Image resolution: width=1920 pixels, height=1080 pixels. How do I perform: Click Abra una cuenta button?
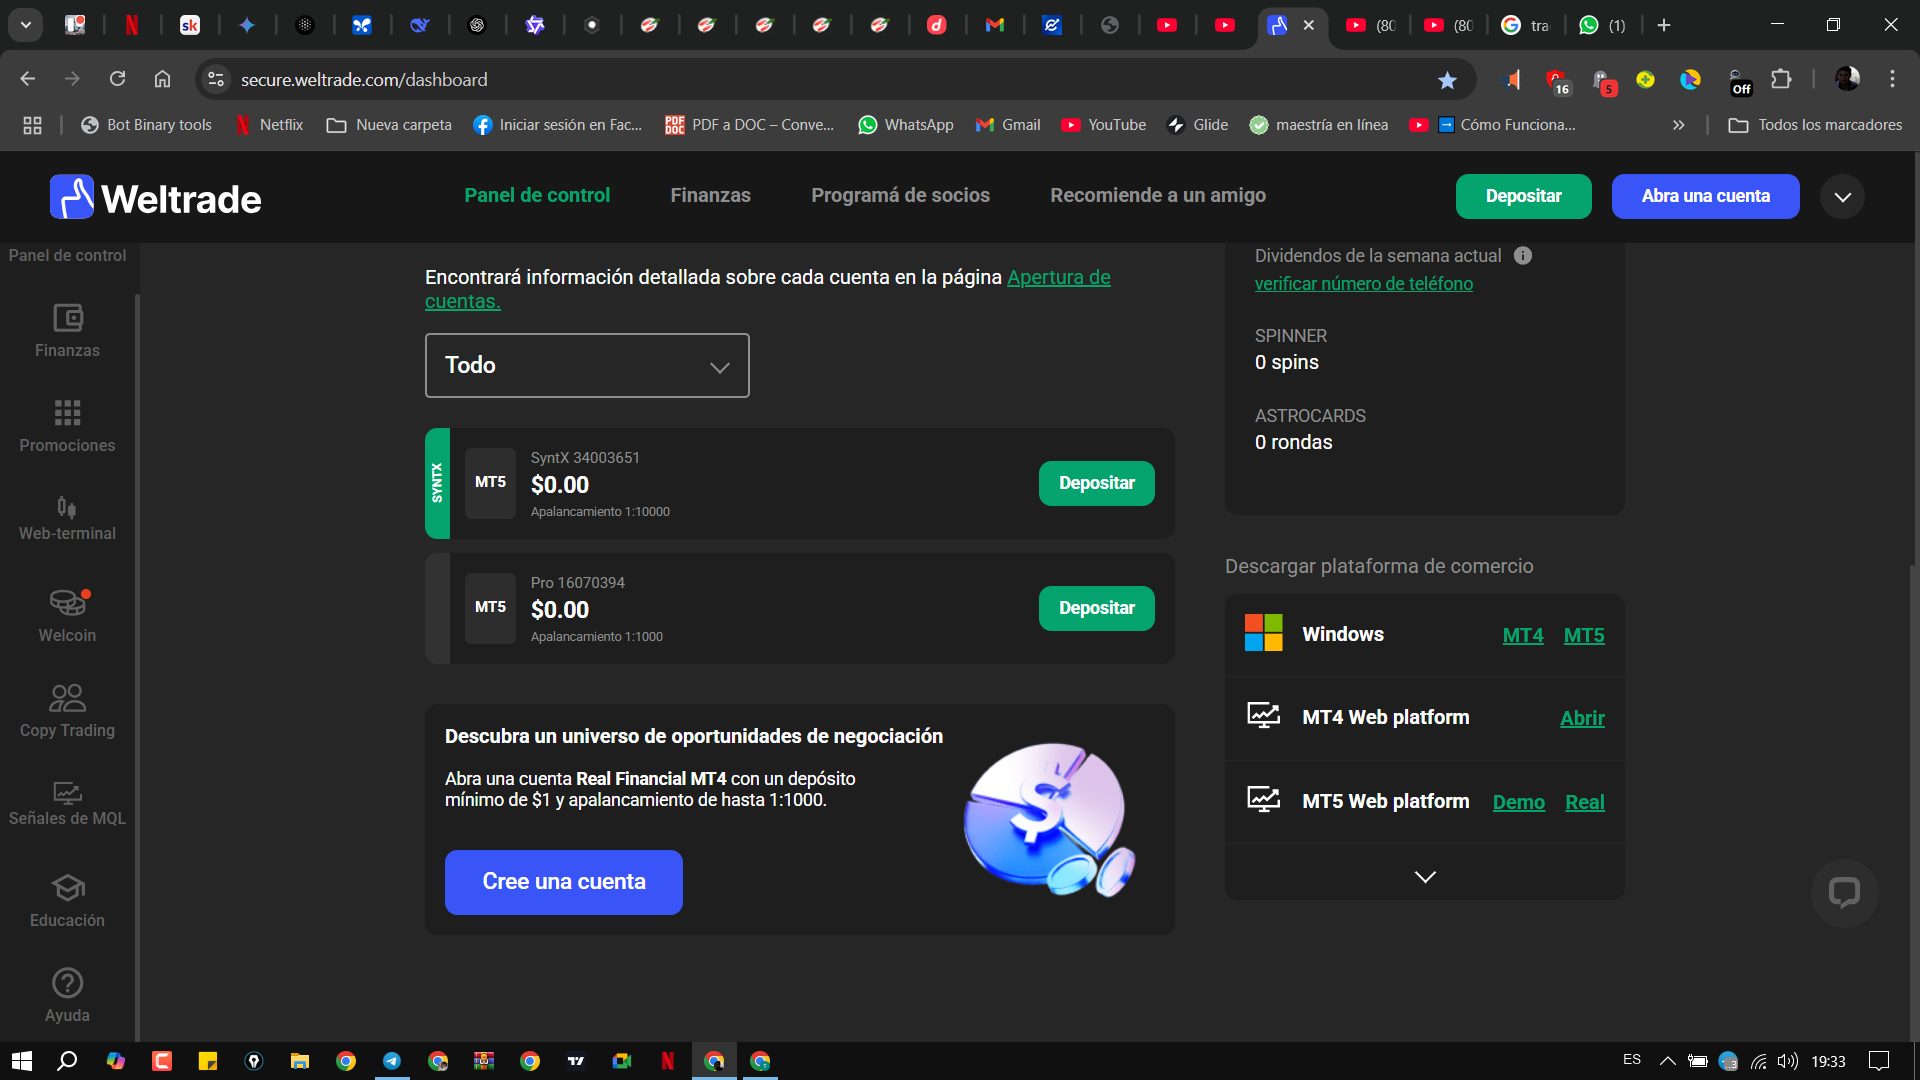point(1705,196)
